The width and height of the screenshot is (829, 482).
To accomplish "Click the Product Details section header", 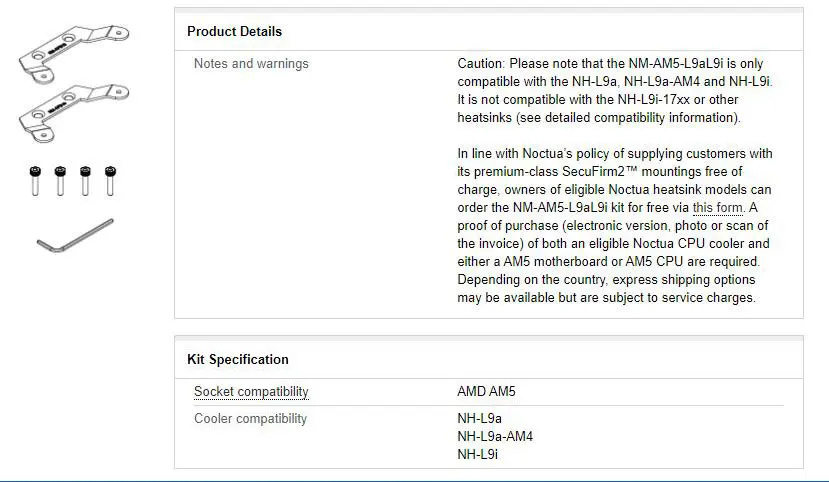I will (x=235, y=32).
